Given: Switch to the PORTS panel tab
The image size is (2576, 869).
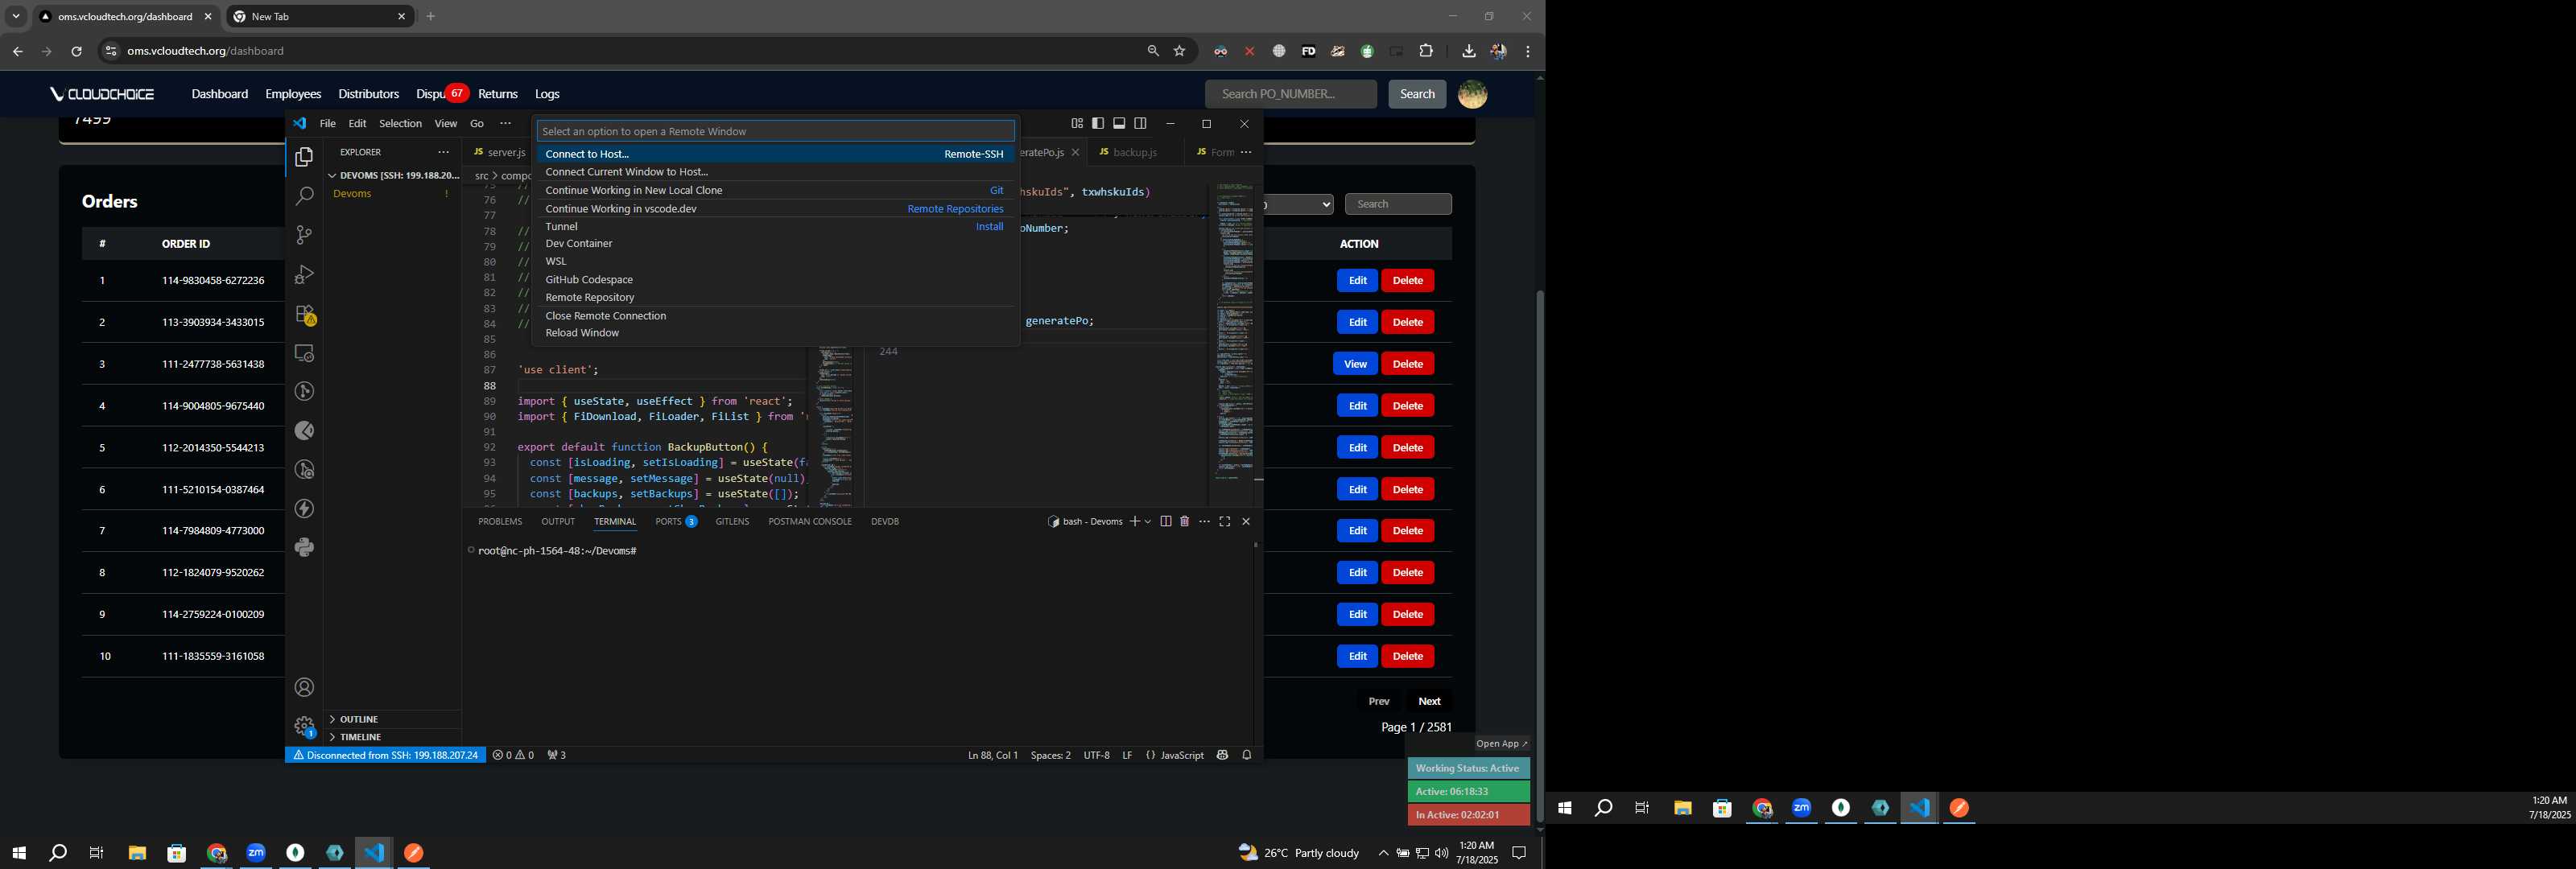Looking at the screenshot, I should point(676,521).
